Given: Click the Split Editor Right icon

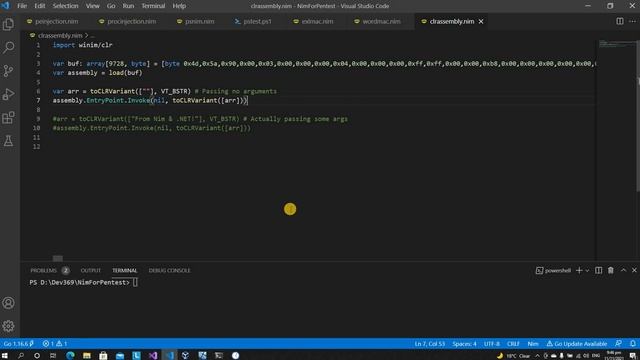Looking at the screenshot, I should coord(620,21).
